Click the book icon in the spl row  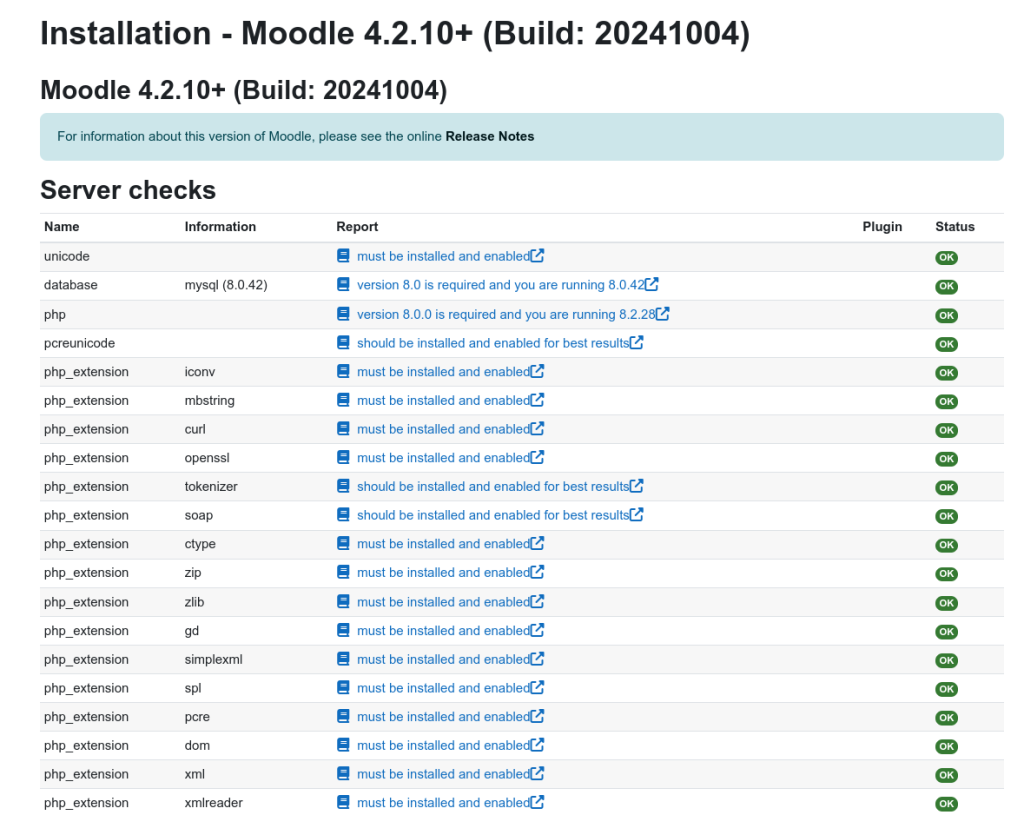[x=343, y=688]
